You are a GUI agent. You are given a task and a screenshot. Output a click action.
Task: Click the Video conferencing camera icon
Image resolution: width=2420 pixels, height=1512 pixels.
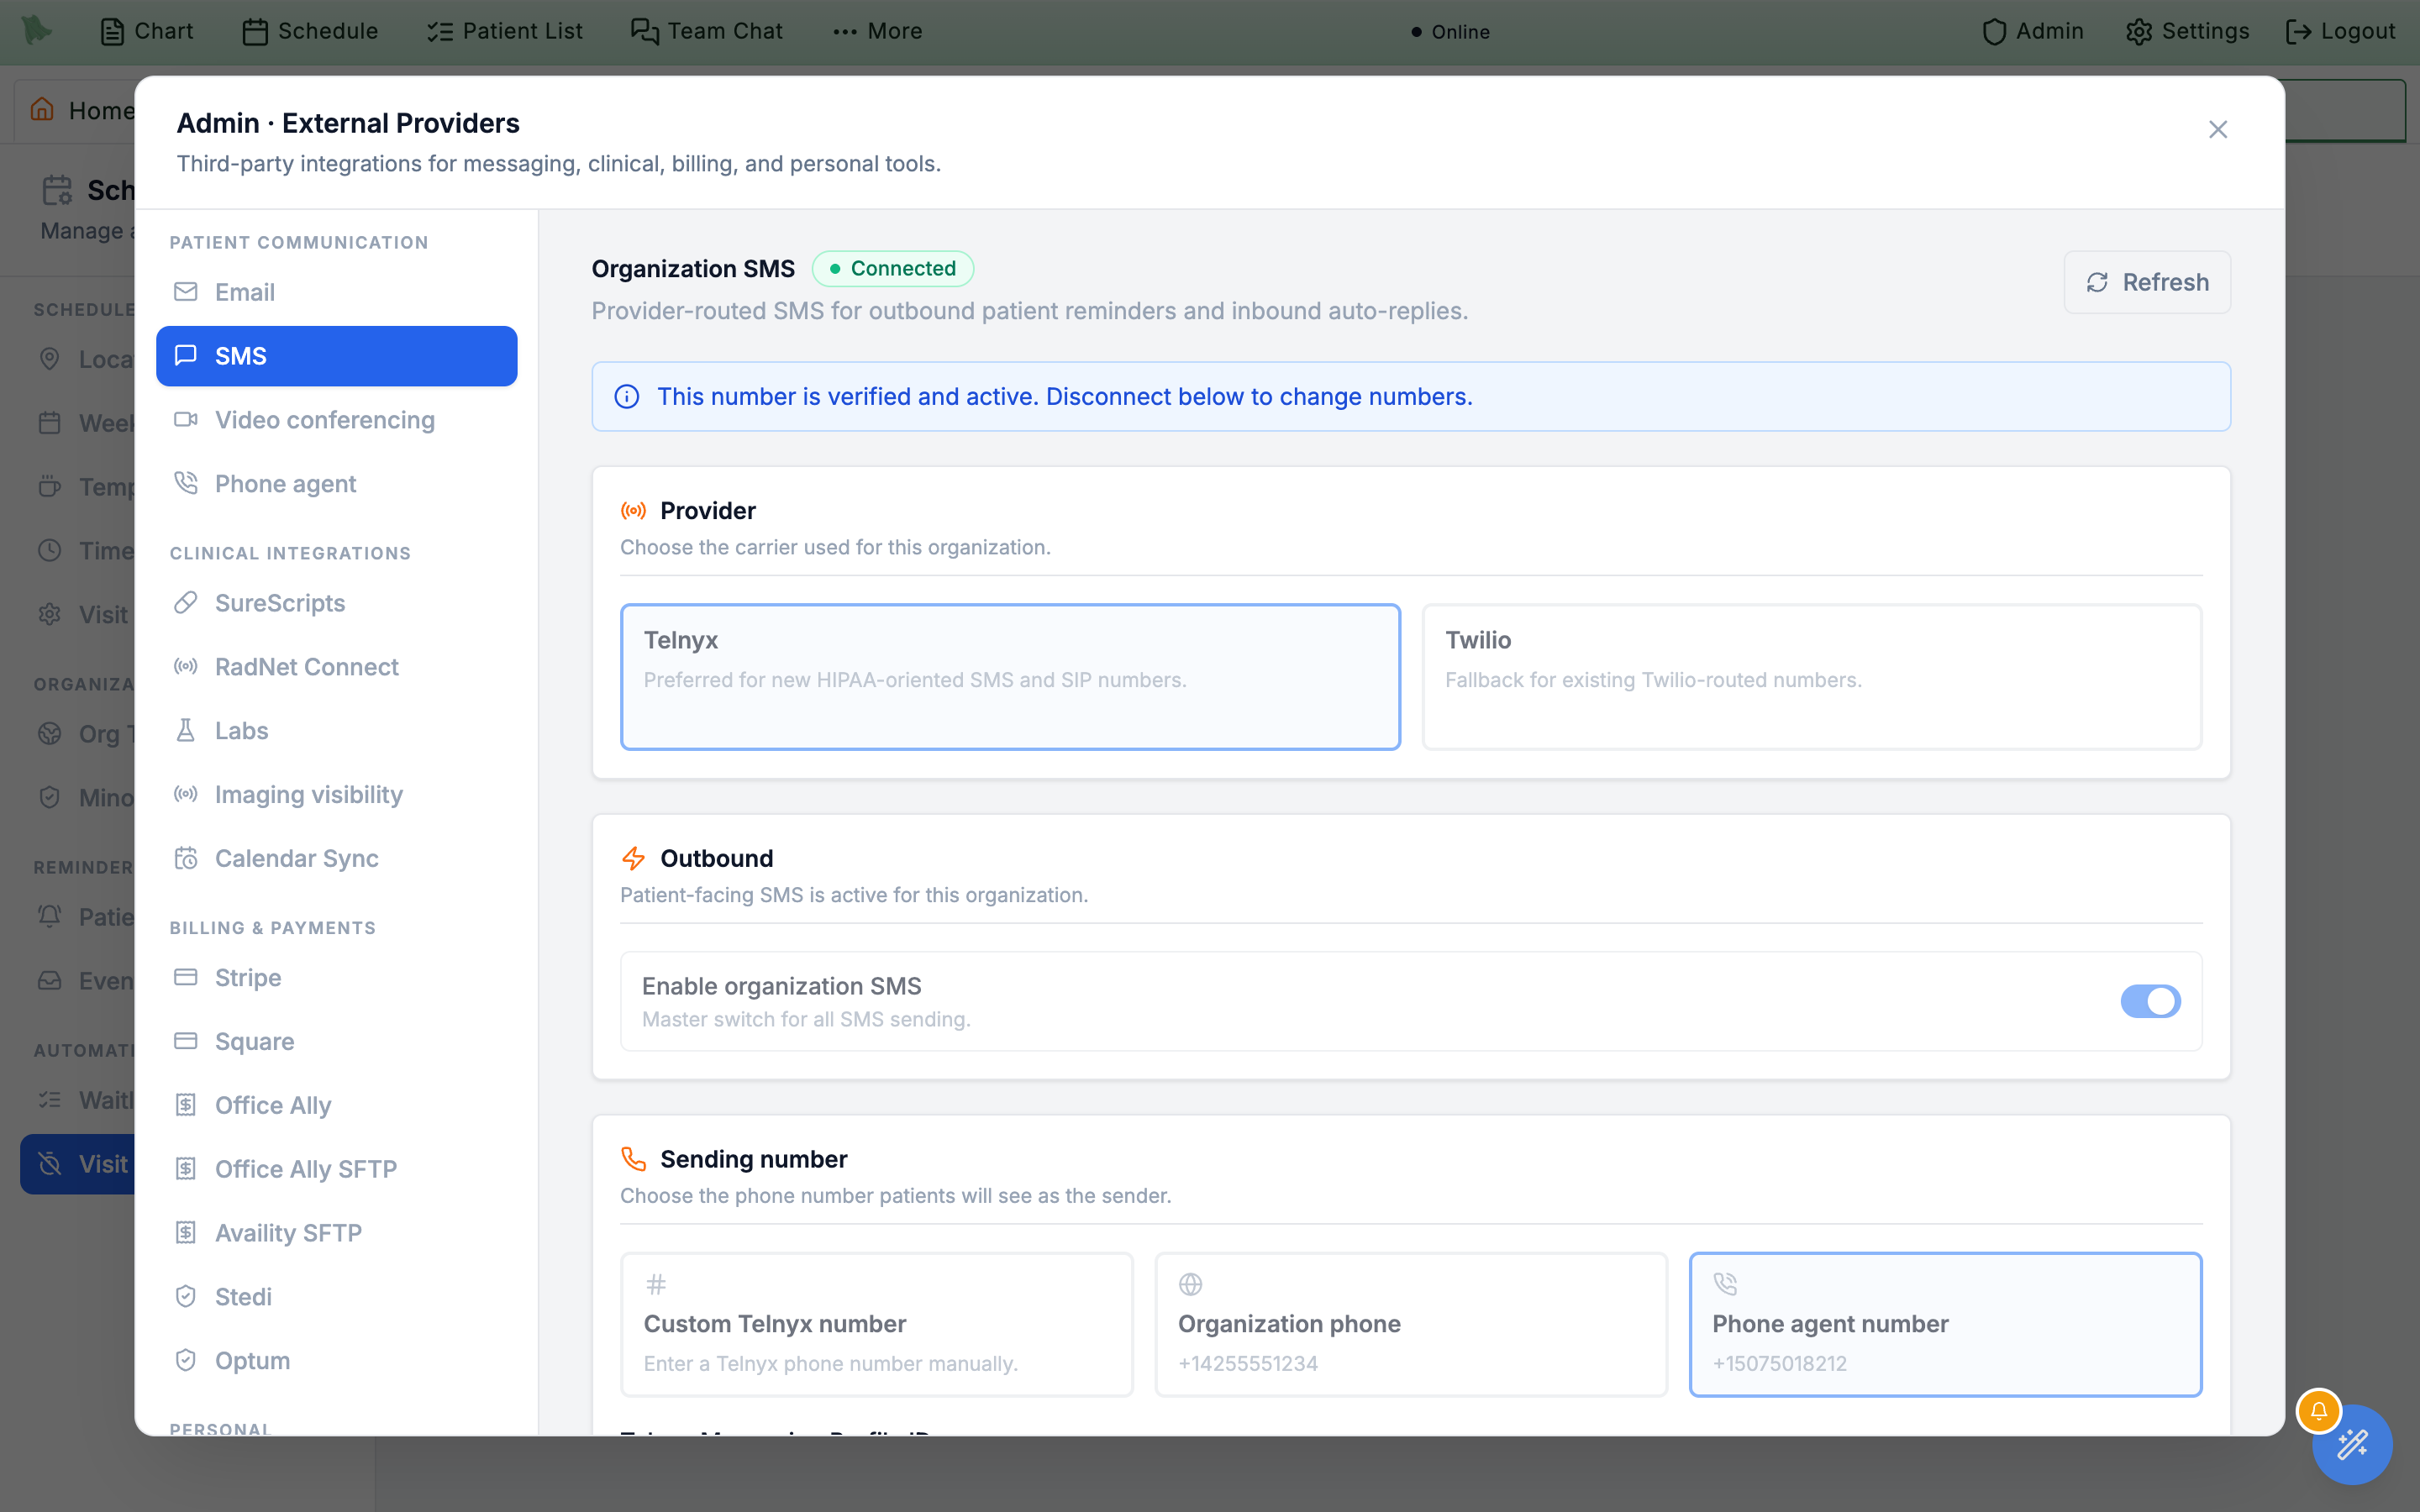click(185, 419)
